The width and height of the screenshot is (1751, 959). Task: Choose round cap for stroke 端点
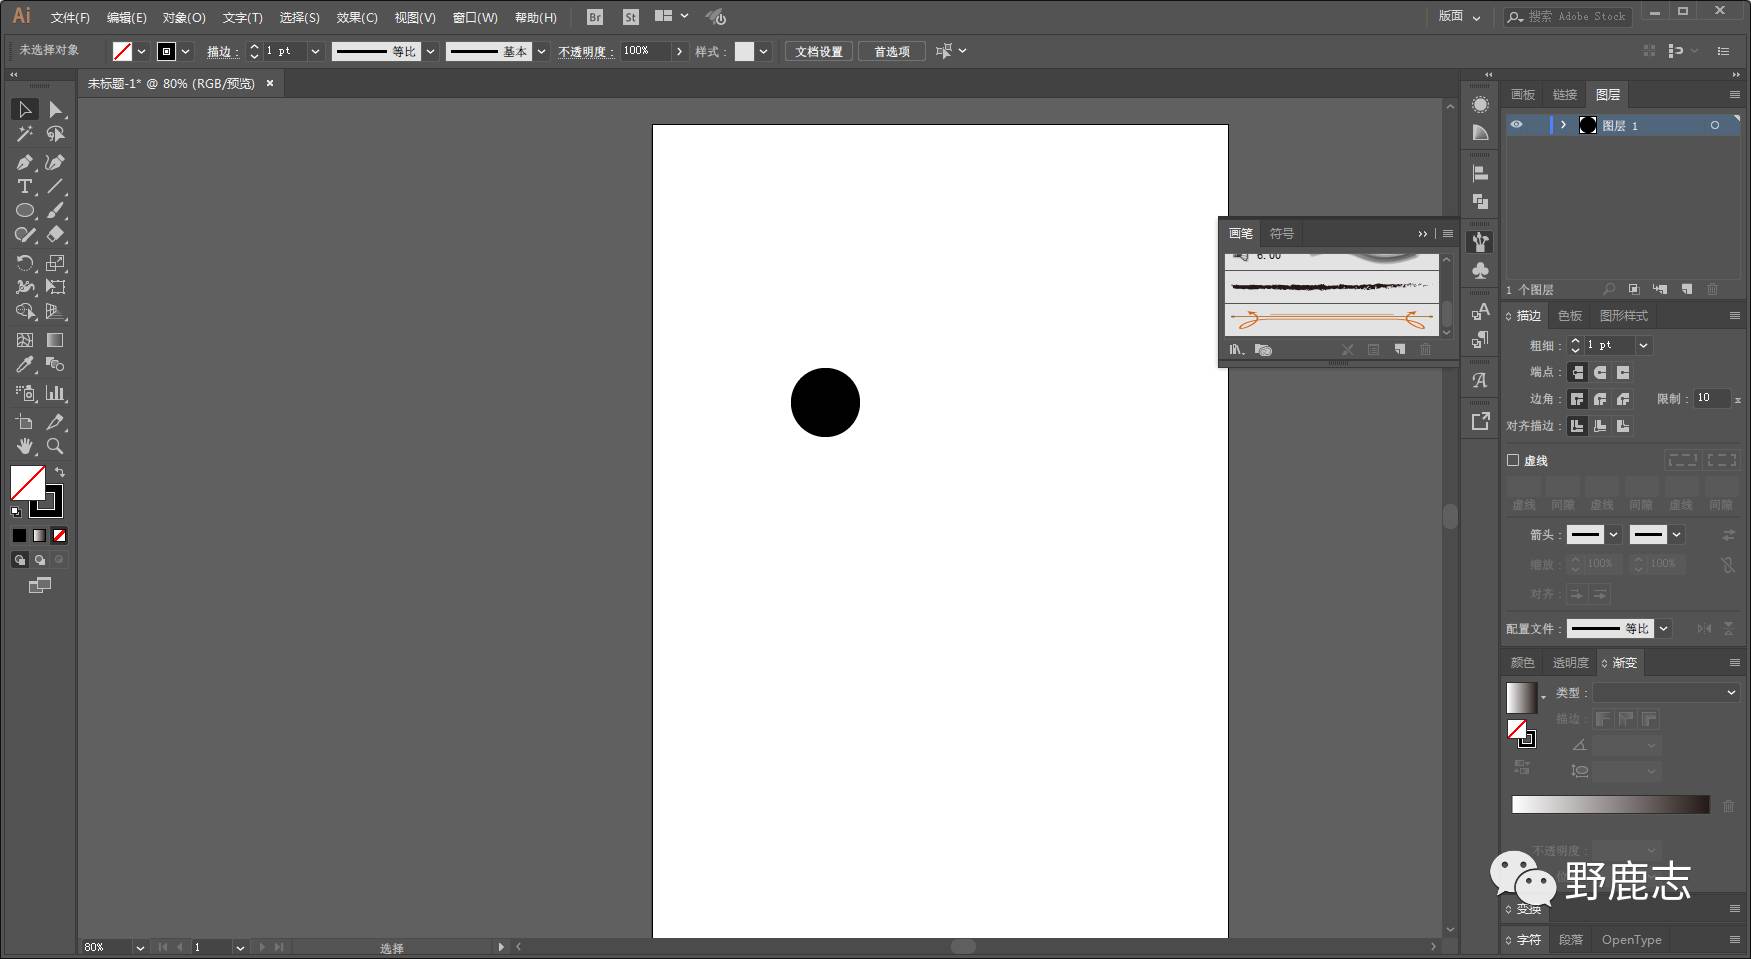point(1600,372)
